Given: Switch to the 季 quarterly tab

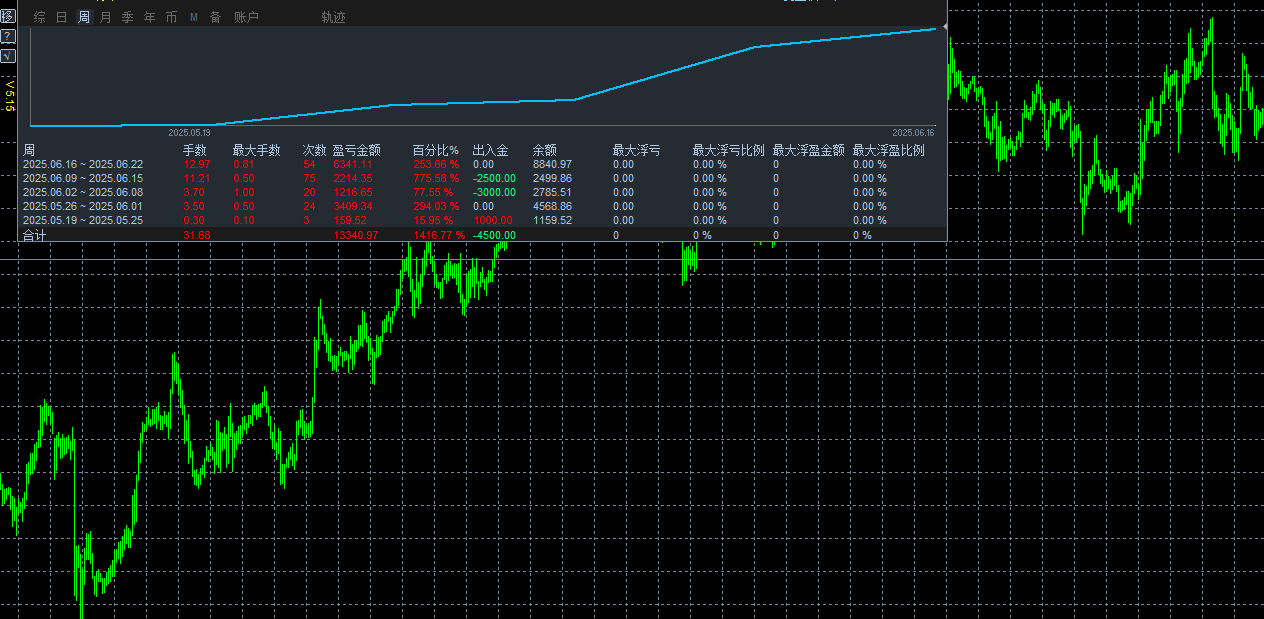Looking at the screenshot, I should [x=128, y=17].
